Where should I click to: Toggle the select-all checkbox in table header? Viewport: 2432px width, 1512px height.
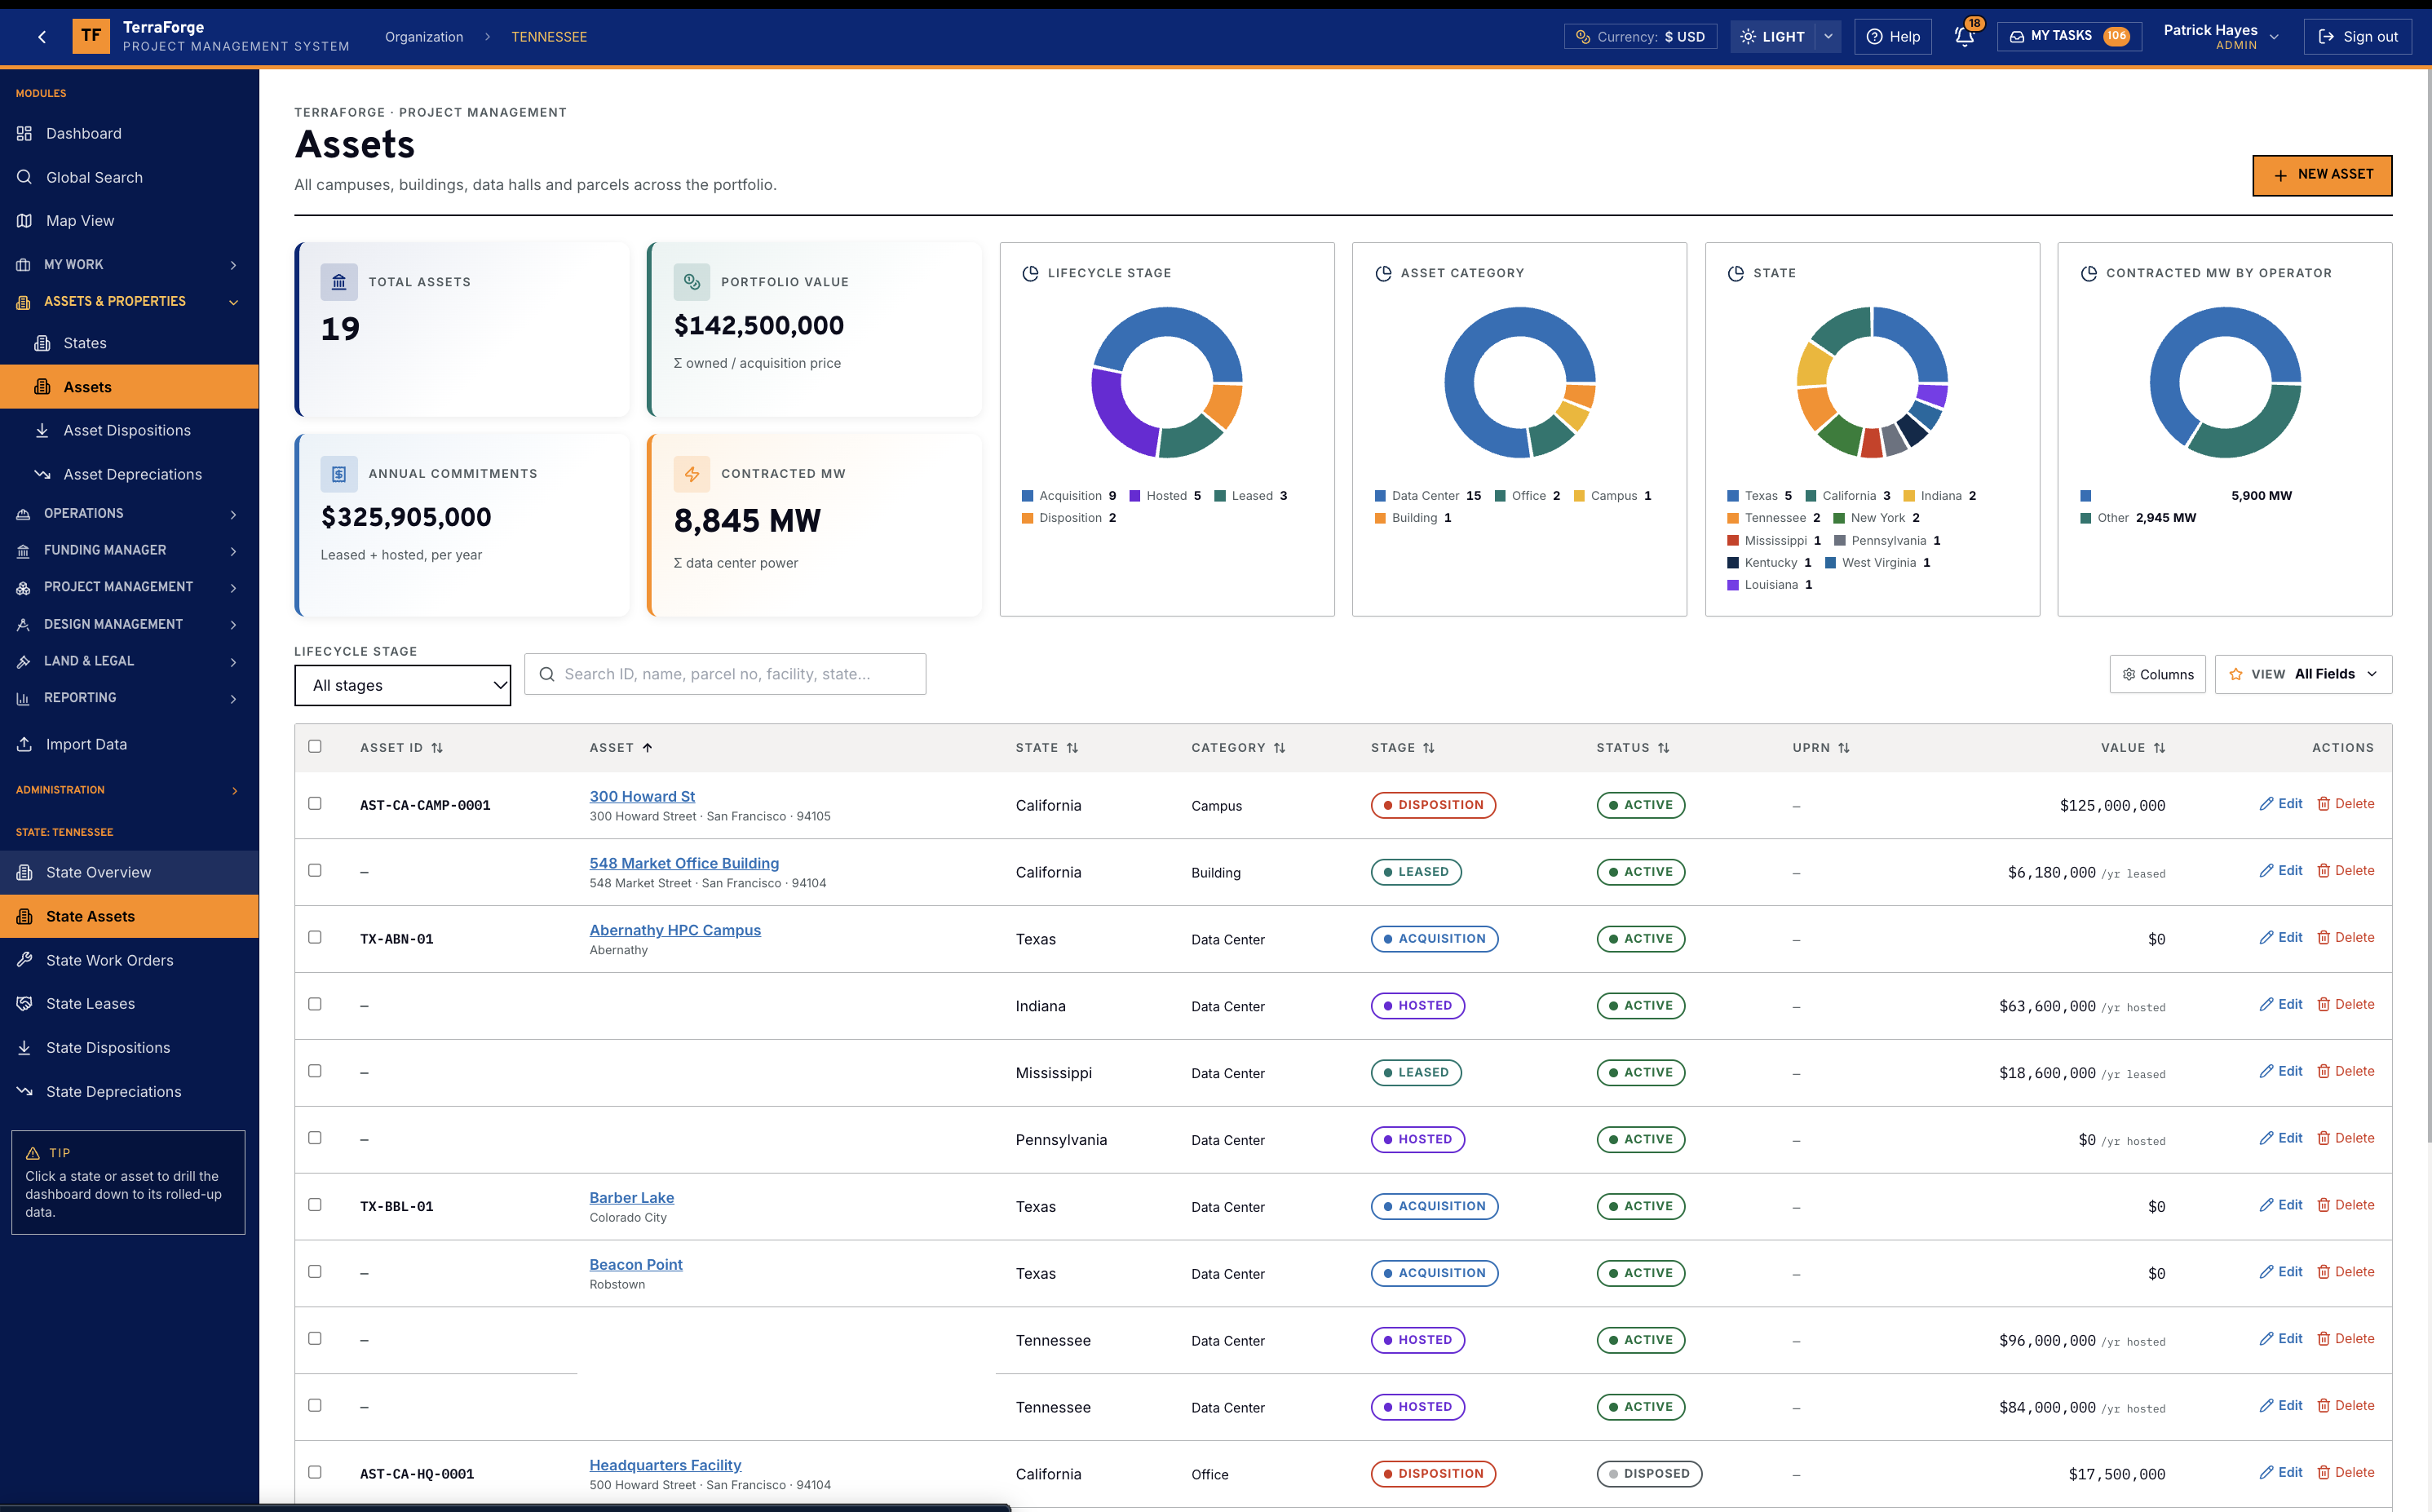pyautogui.click(x=315, y=746)
